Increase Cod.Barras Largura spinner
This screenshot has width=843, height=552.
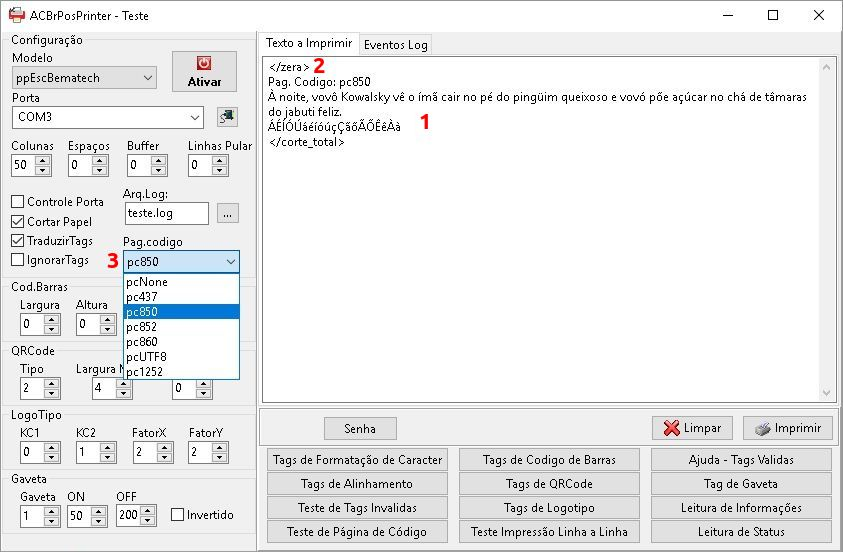coord(52,319)
